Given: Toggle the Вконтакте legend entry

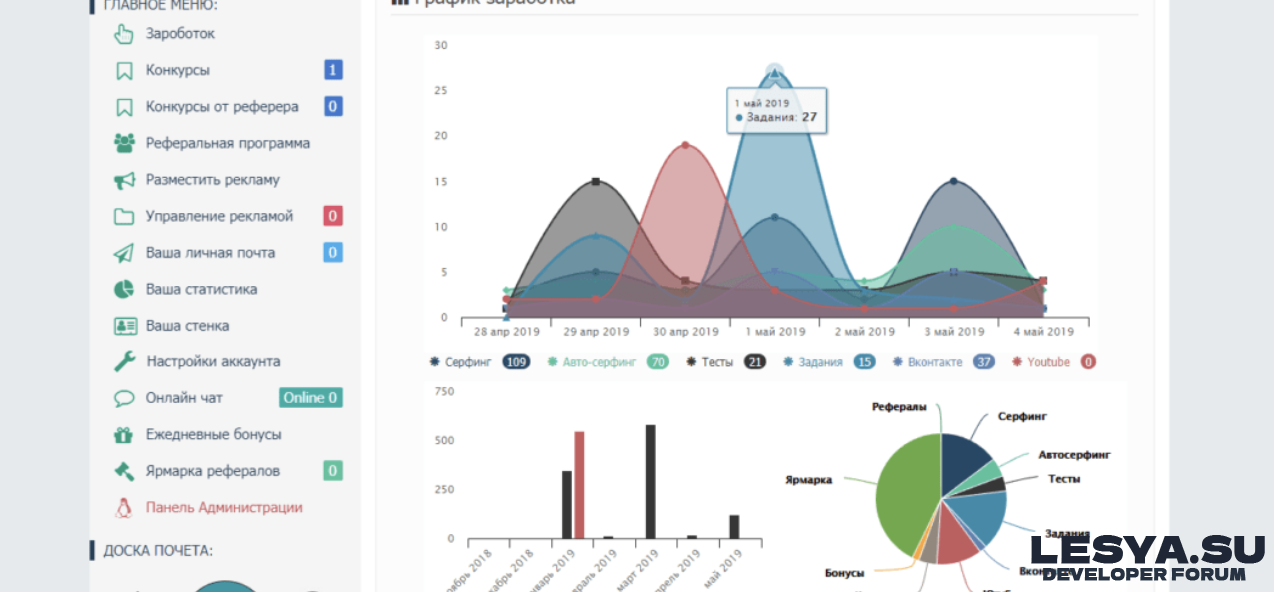Looking at the screenshot, I should pos(929,362).
